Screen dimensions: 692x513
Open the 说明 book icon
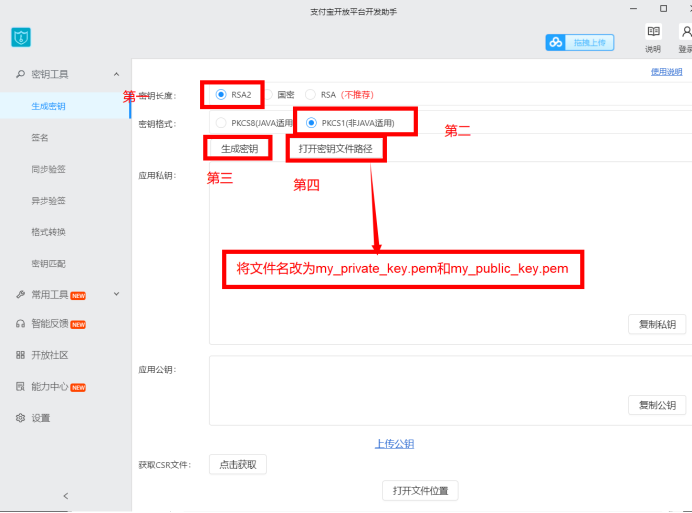point(654,31)
